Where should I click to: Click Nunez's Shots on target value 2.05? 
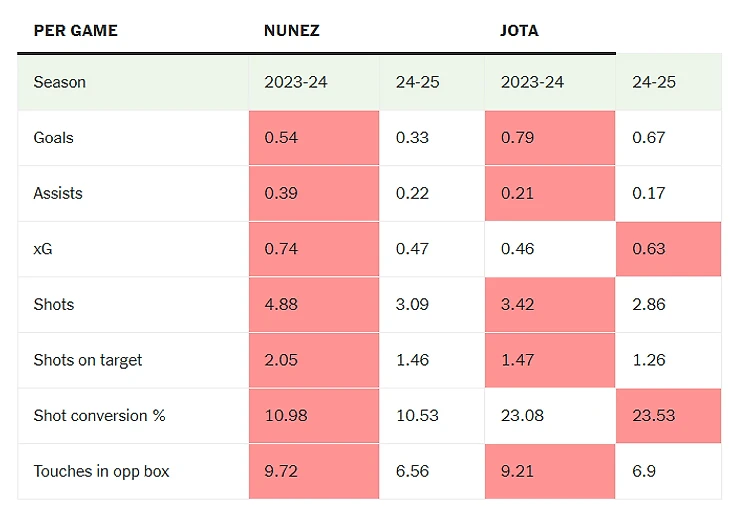tap(281, 360)
